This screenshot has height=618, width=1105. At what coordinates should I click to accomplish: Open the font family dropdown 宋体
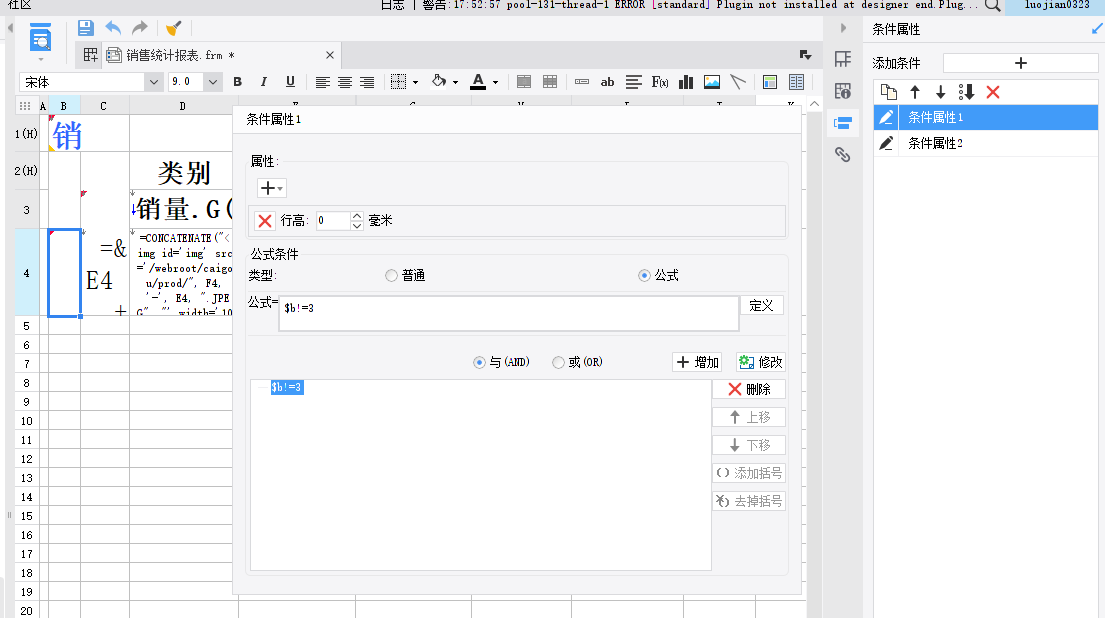click(154, 82)
